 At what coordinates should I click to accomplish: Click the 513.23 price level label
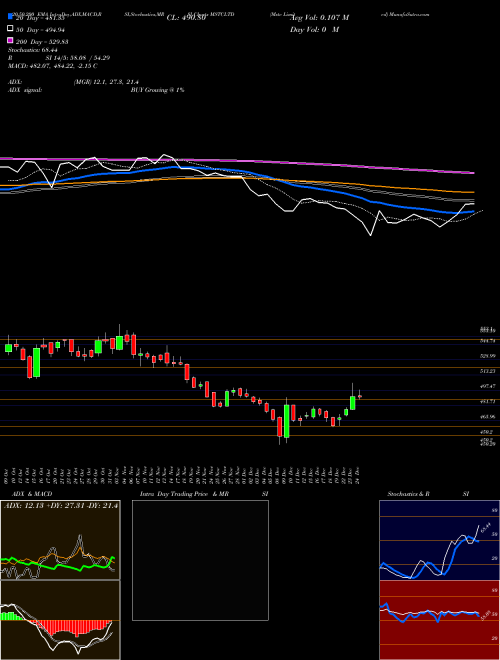click(489, 371)
